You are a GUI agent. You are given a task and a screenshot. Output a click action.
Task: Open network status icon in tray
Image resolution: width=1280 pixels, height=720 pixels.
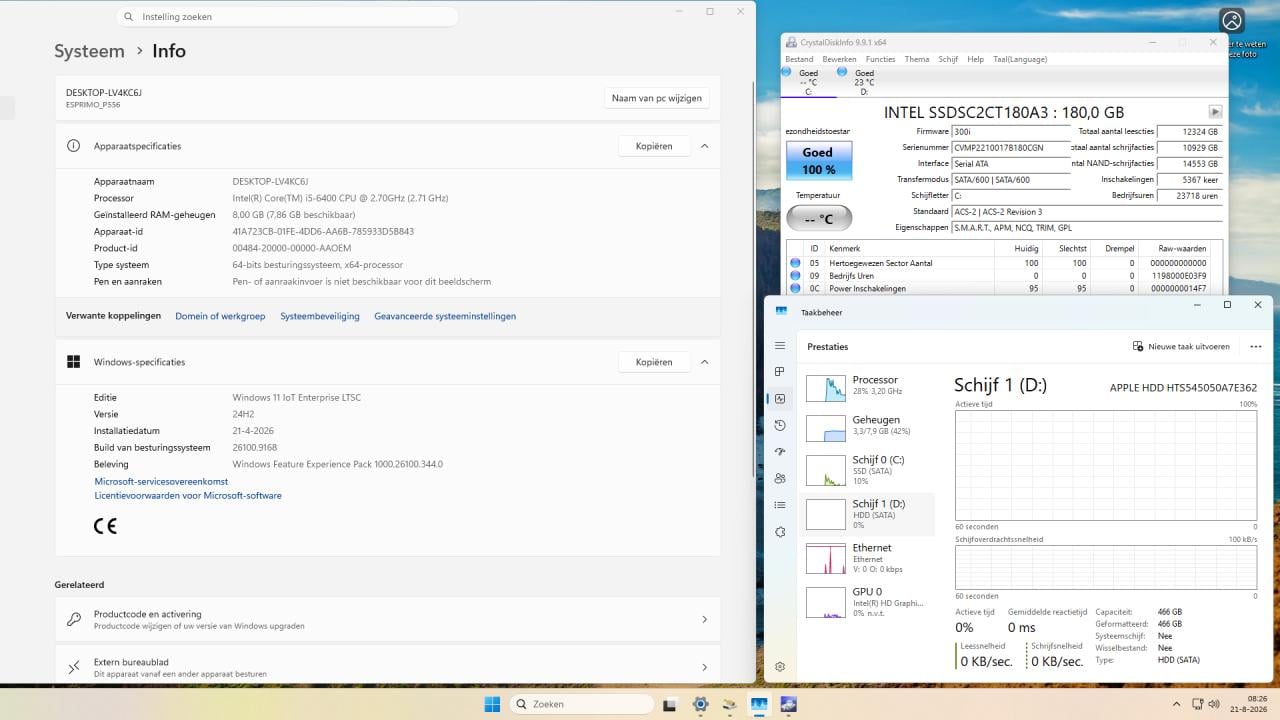pos(1198,704)
